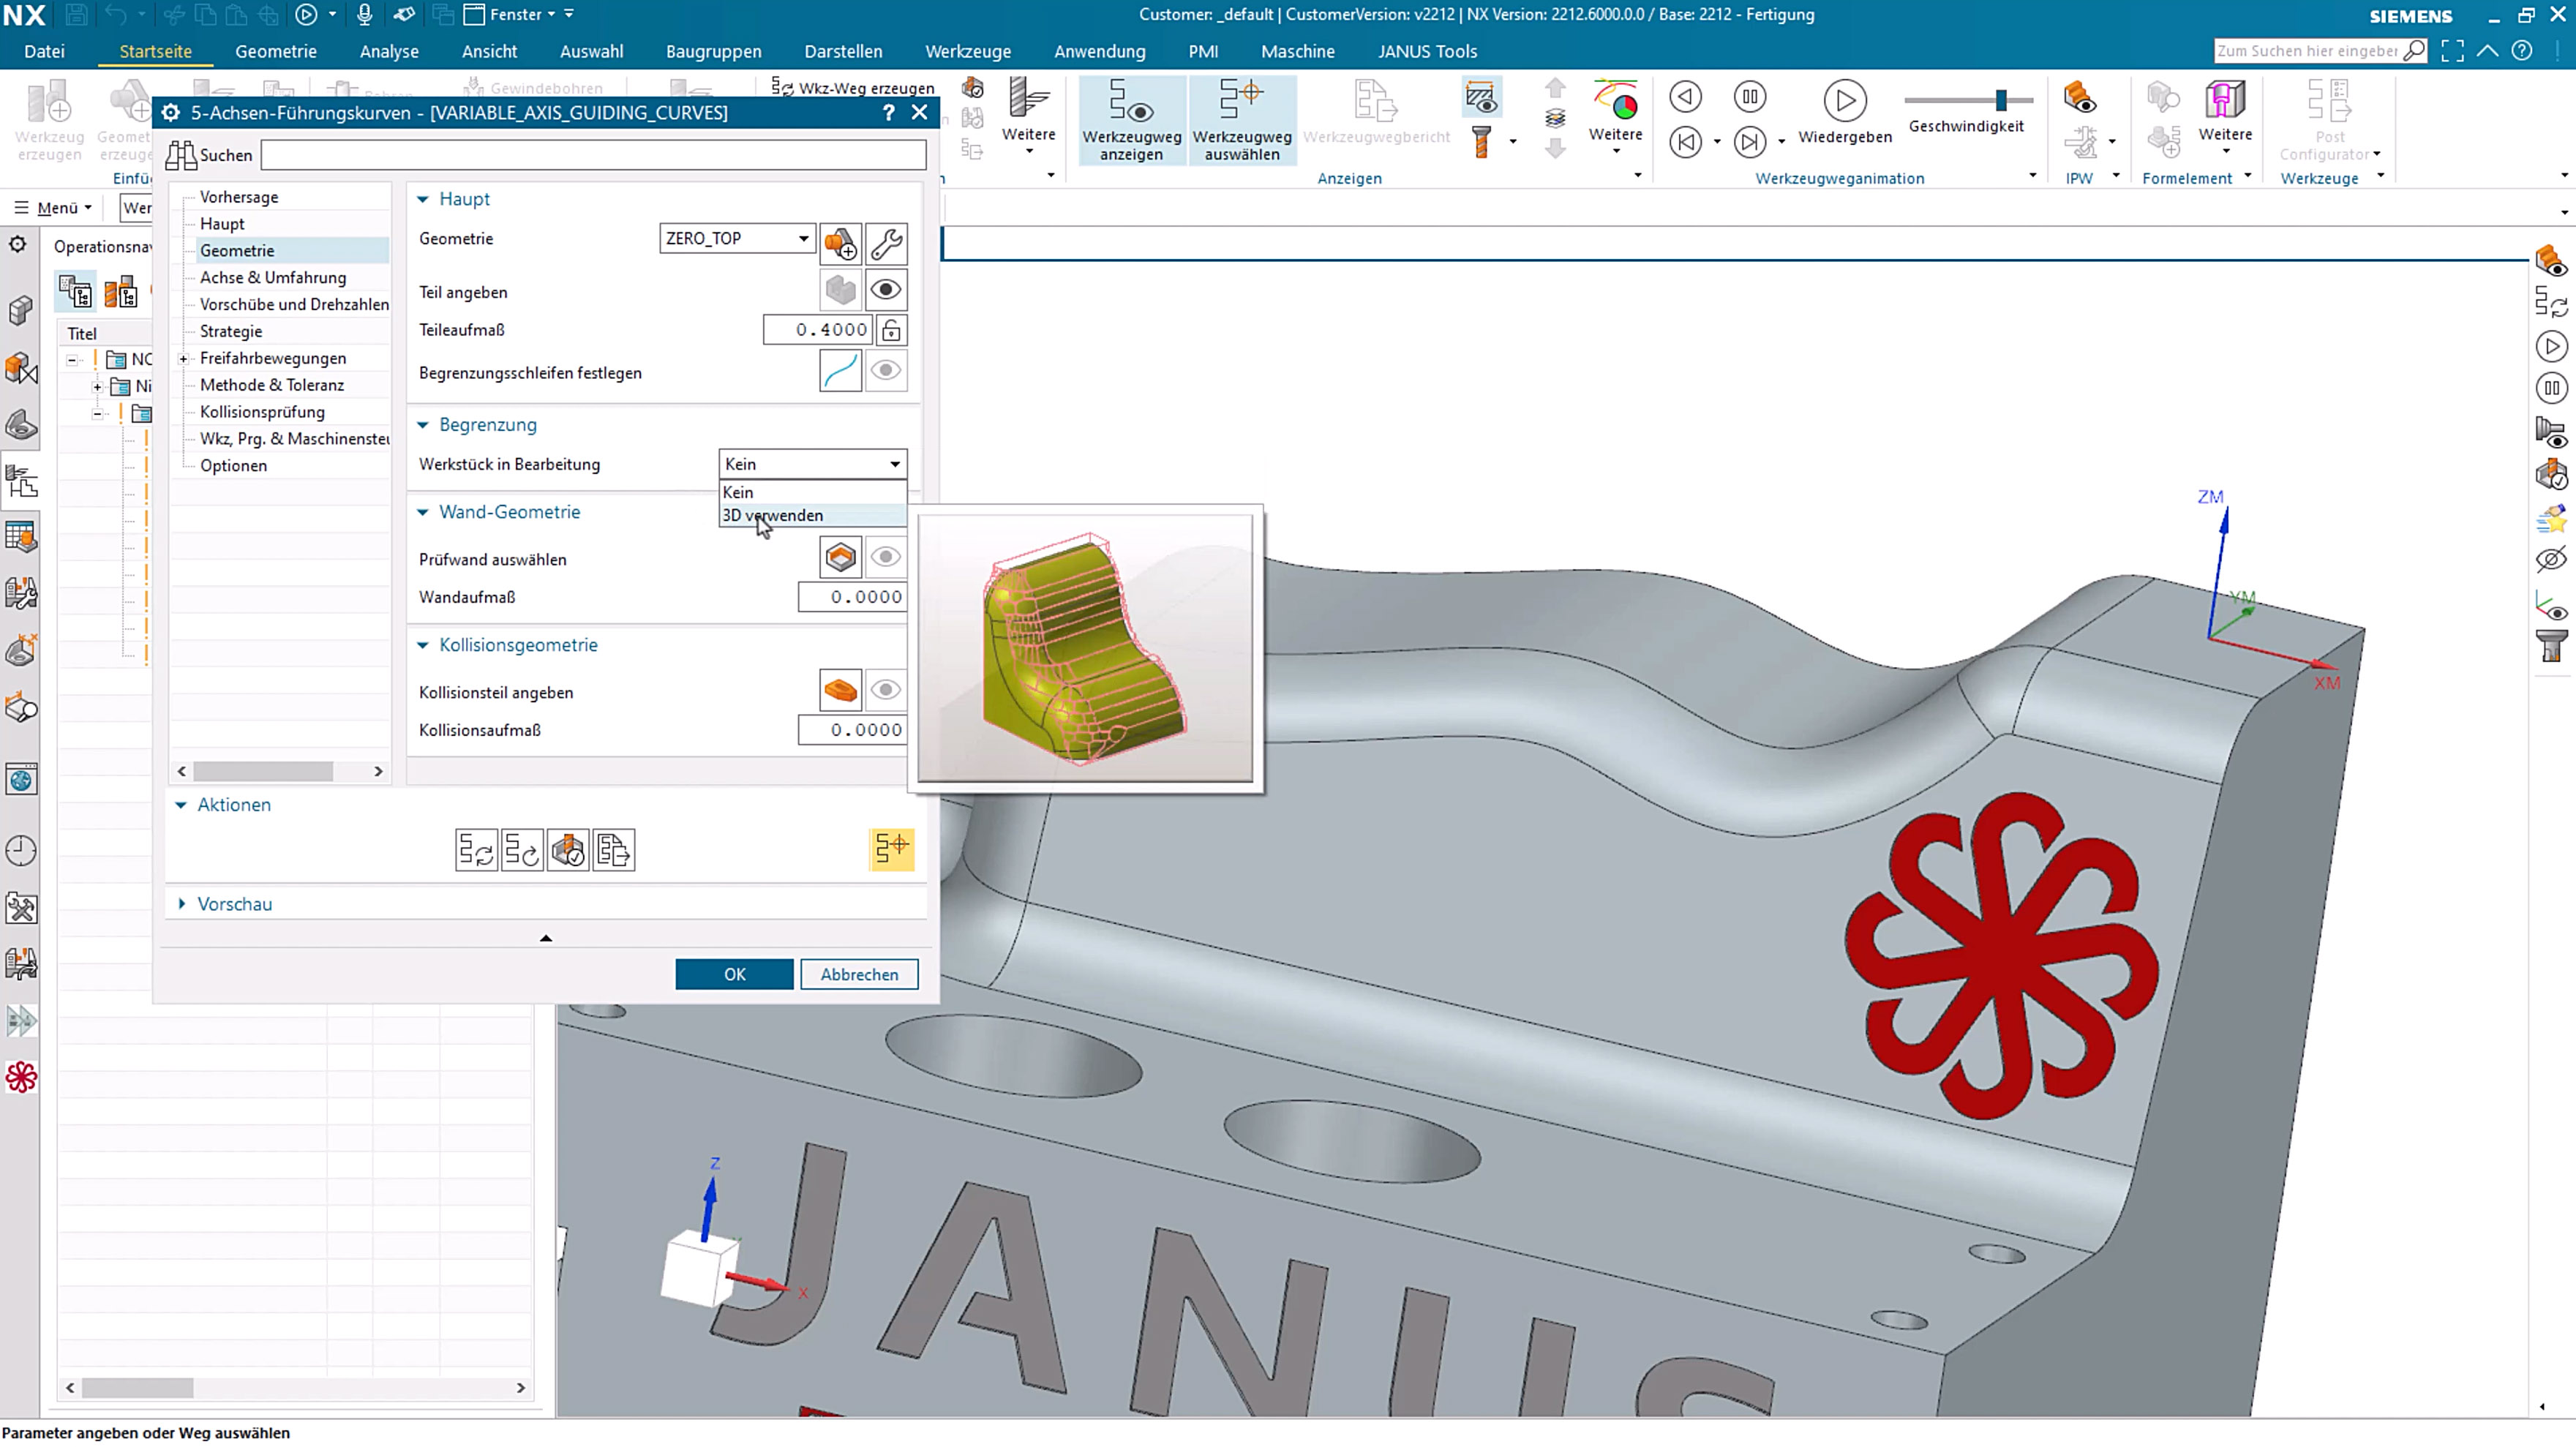Toggle the Teileaufmaß lock icon
Image resolution: width=2576 pixels, height=1447 pixels.
[x=891, y=330]
